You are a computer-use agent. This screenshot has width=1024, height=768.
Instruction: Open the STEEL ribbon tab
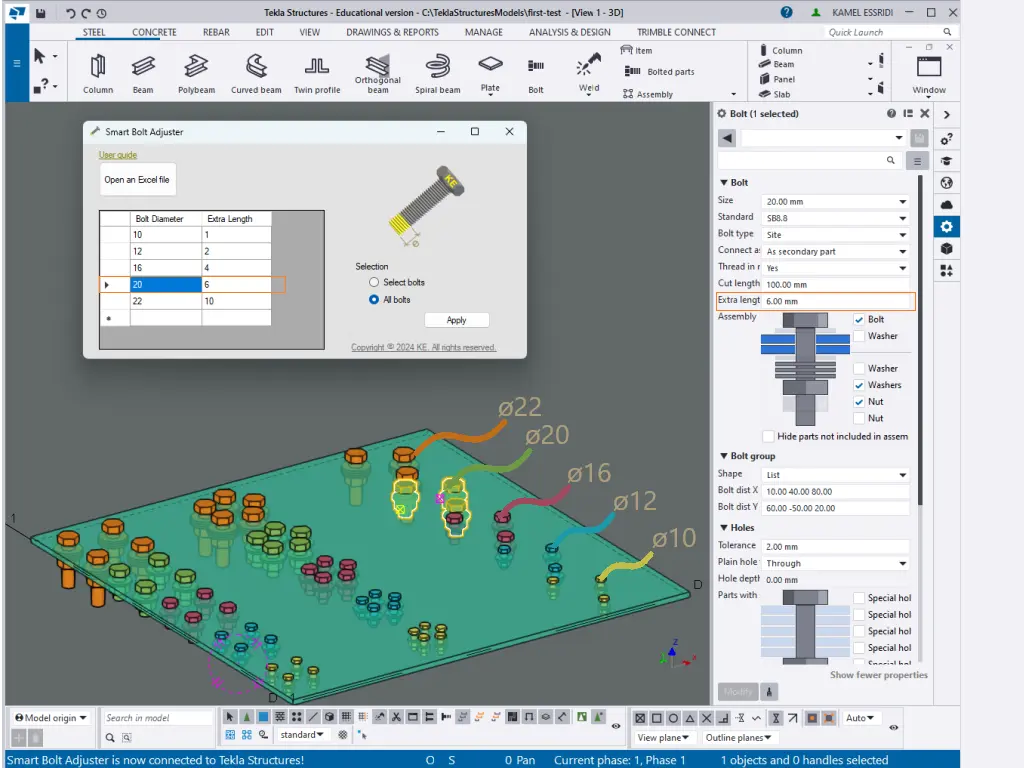click(93, 32)
